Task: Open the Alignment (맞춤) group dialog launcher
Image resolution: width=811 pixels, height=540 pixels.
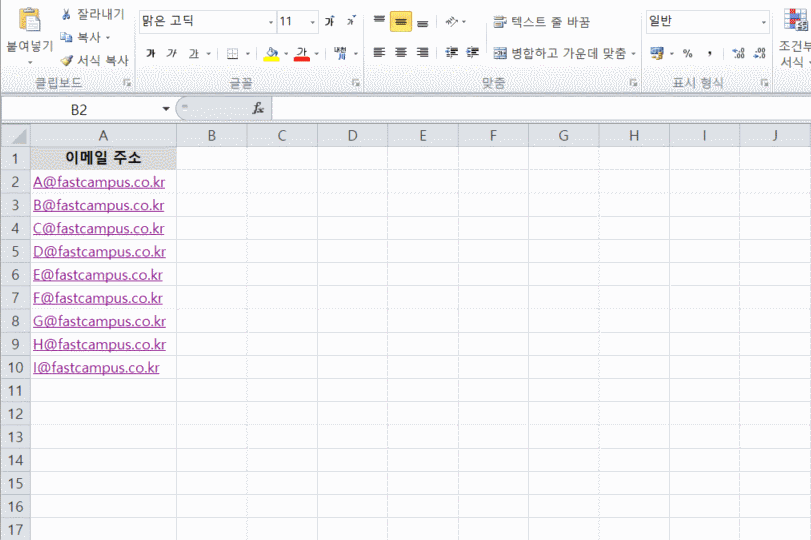Action: tap(633, 82)
